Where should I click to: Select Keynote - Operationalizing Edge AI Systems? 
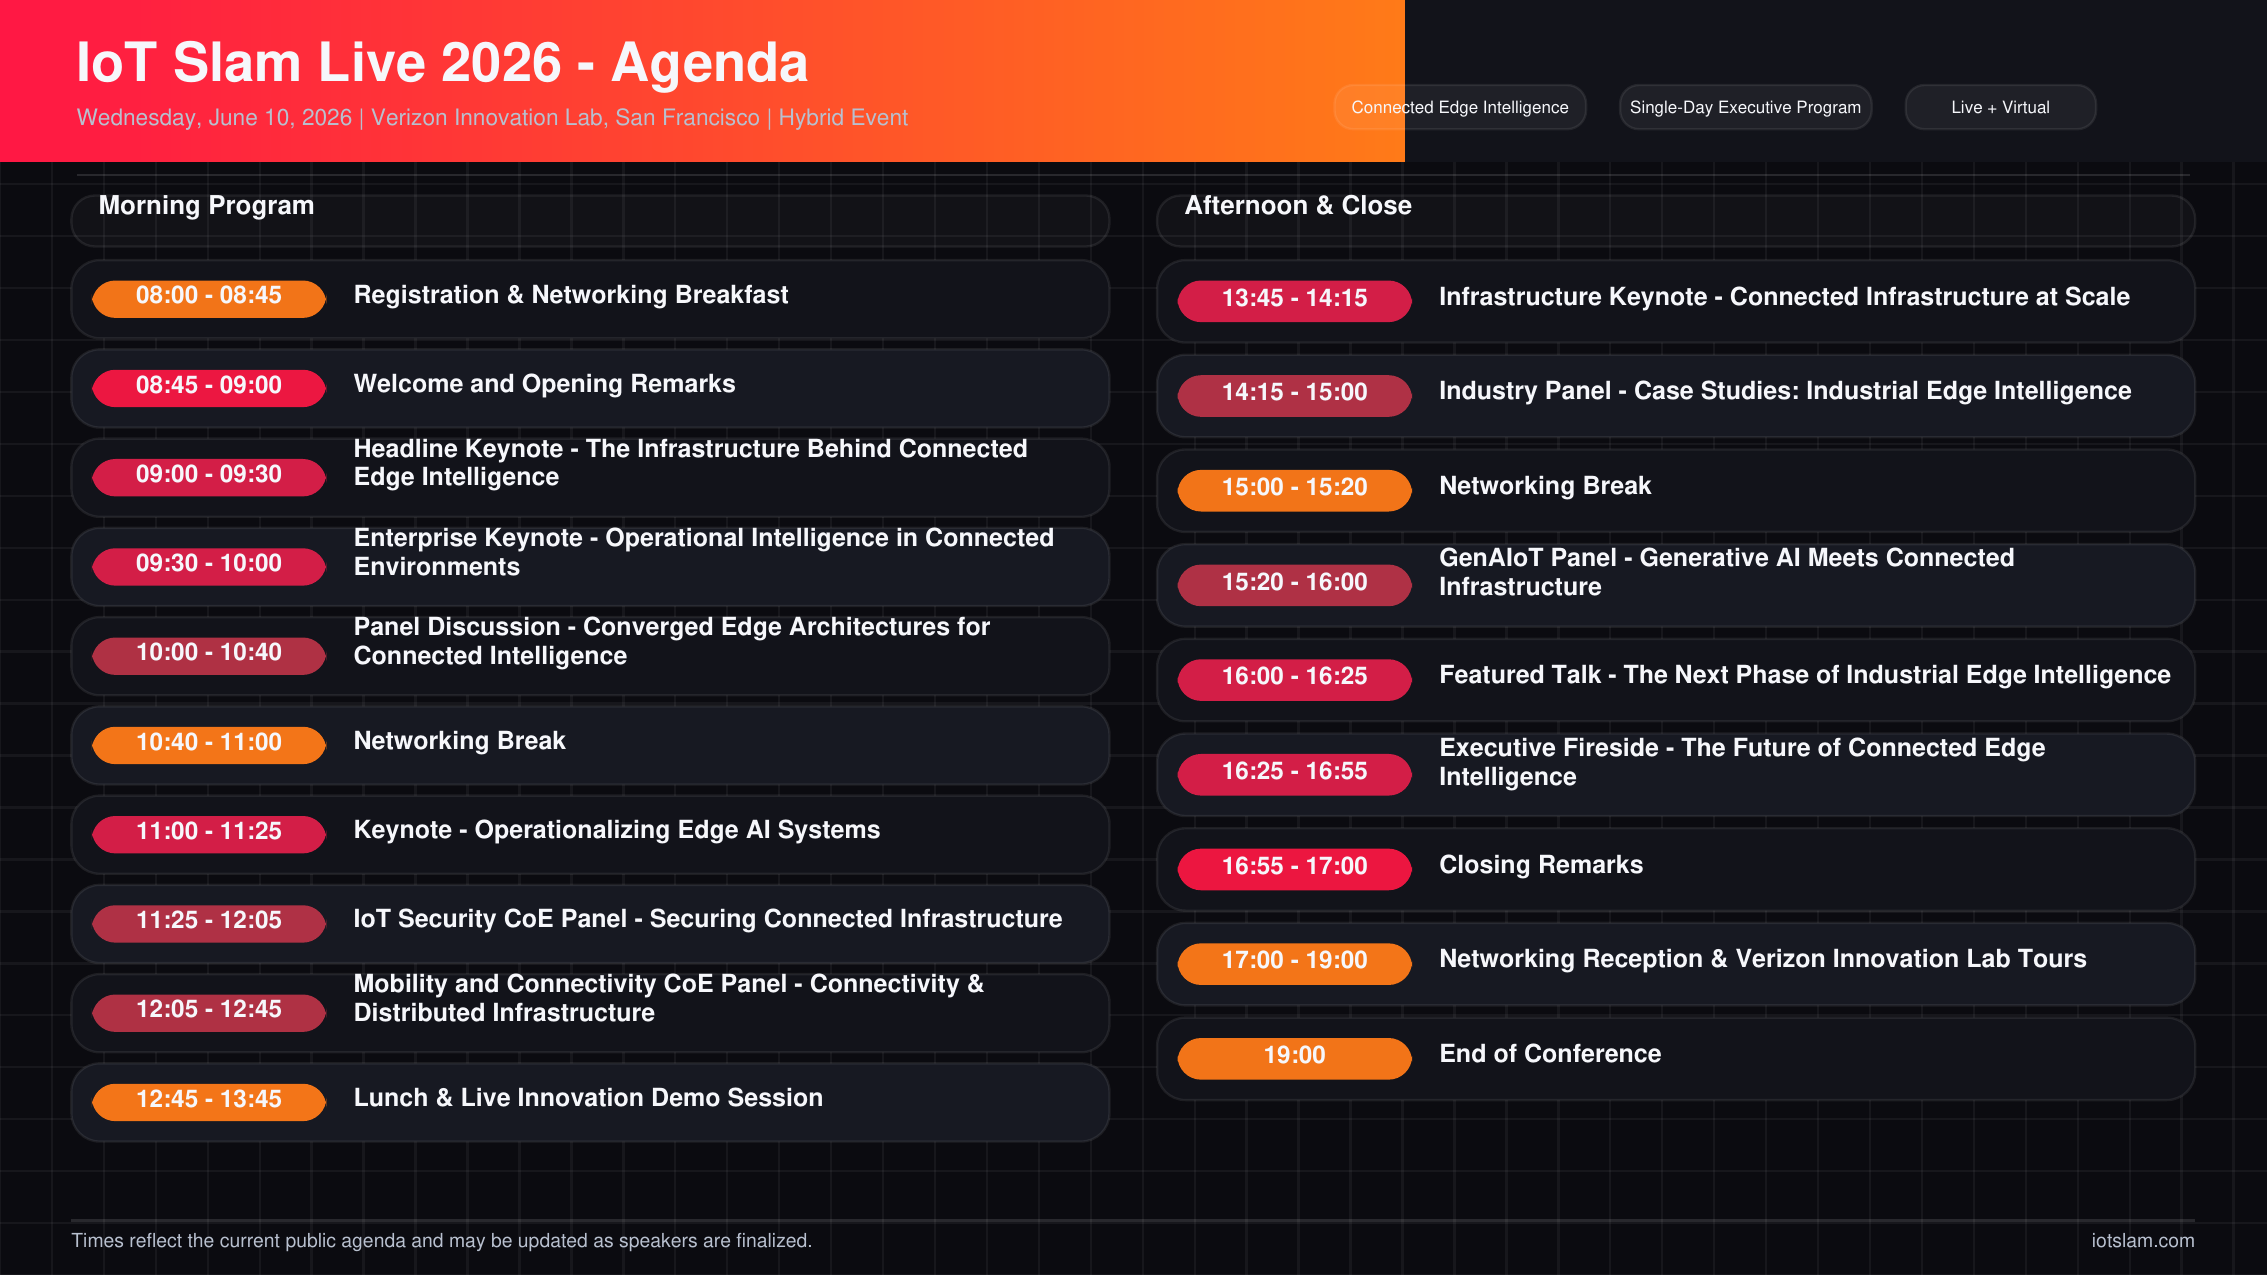616,830
